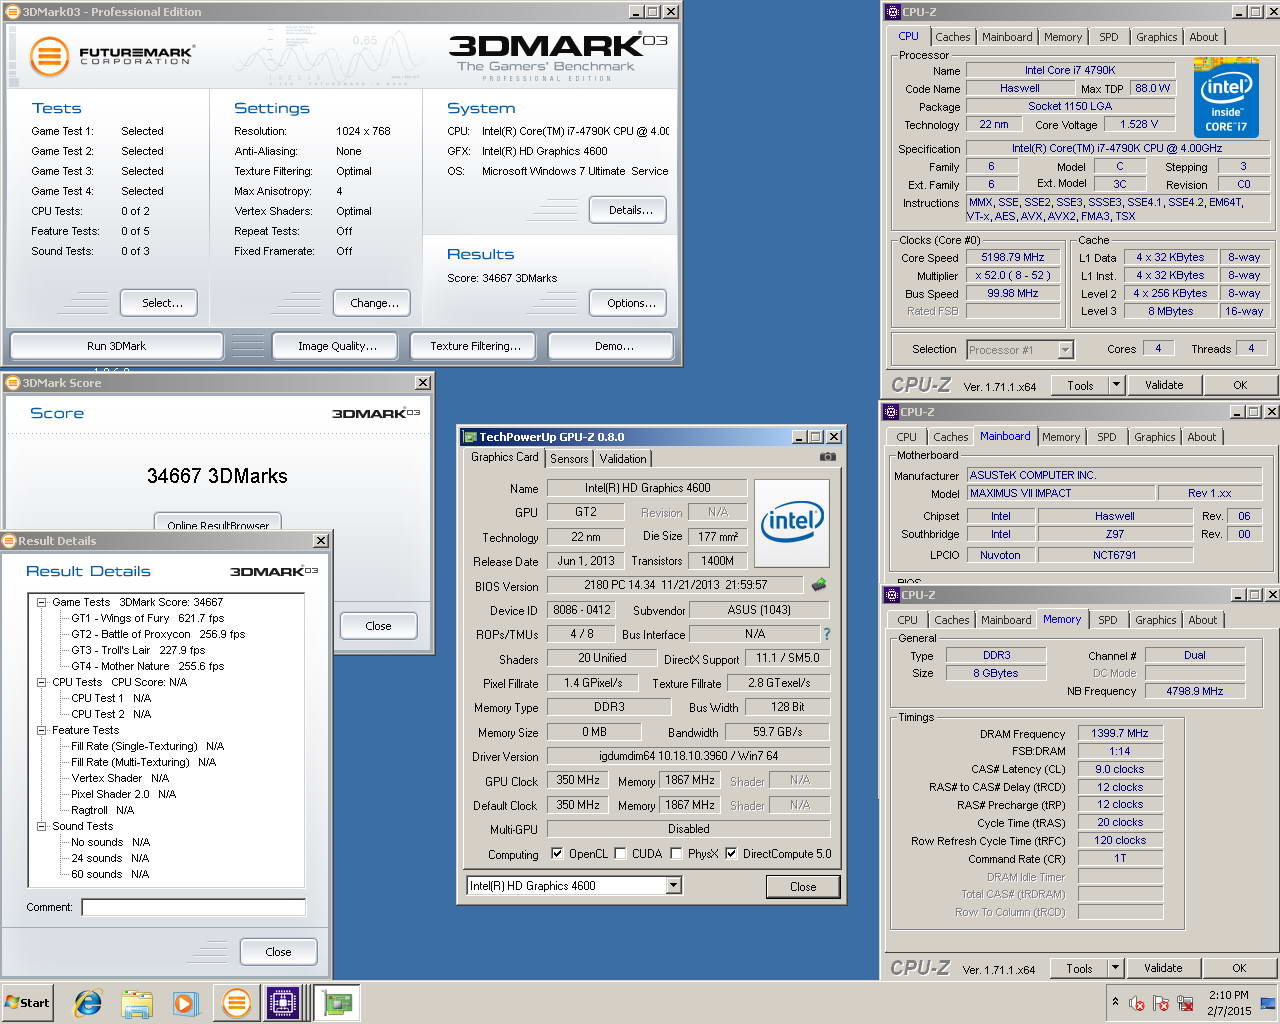Collapse the Feature Tests tree node
The width and height of the screenshot is (1280, 1024).
coord(41,730)
